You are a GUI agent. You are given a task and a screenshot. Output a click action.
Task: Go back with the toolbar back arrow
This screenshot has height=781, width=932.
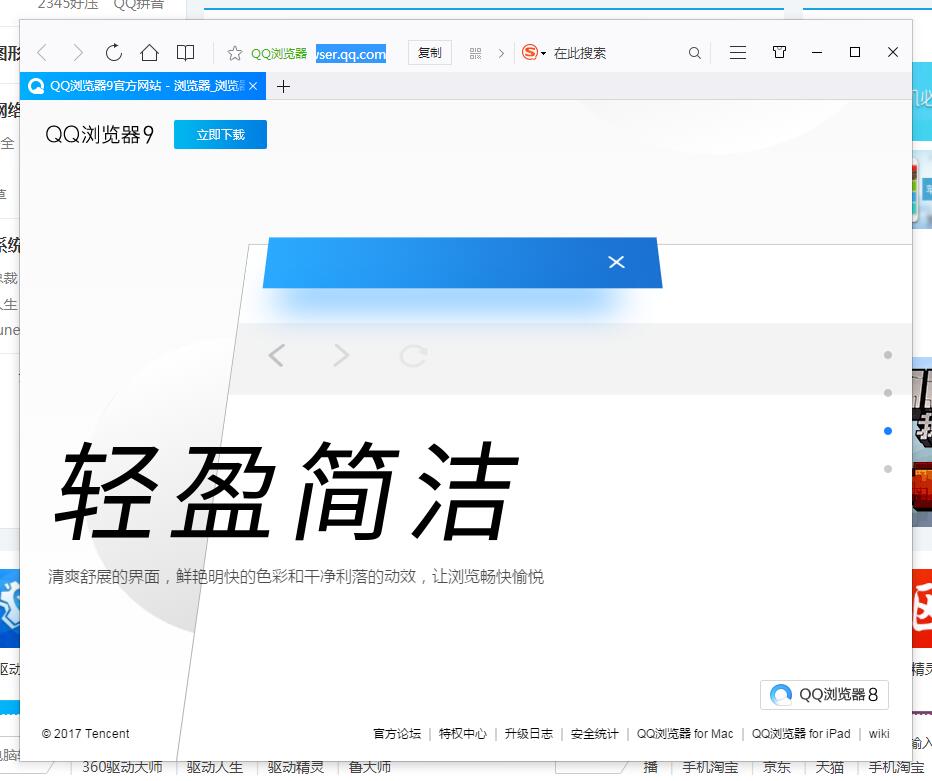42,53
